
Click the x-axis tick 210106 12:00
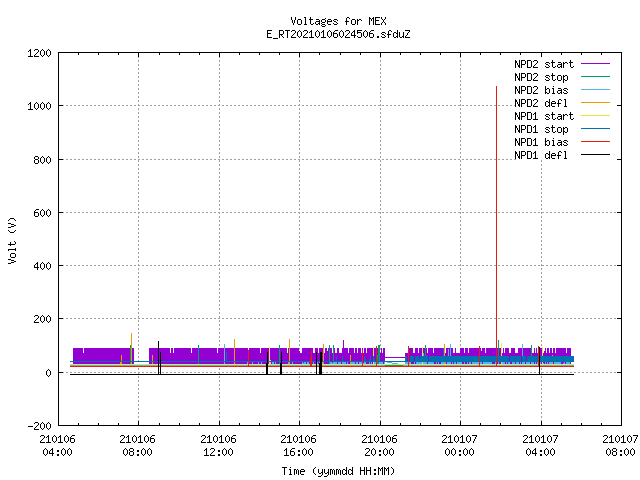click(x=218, y=445)
